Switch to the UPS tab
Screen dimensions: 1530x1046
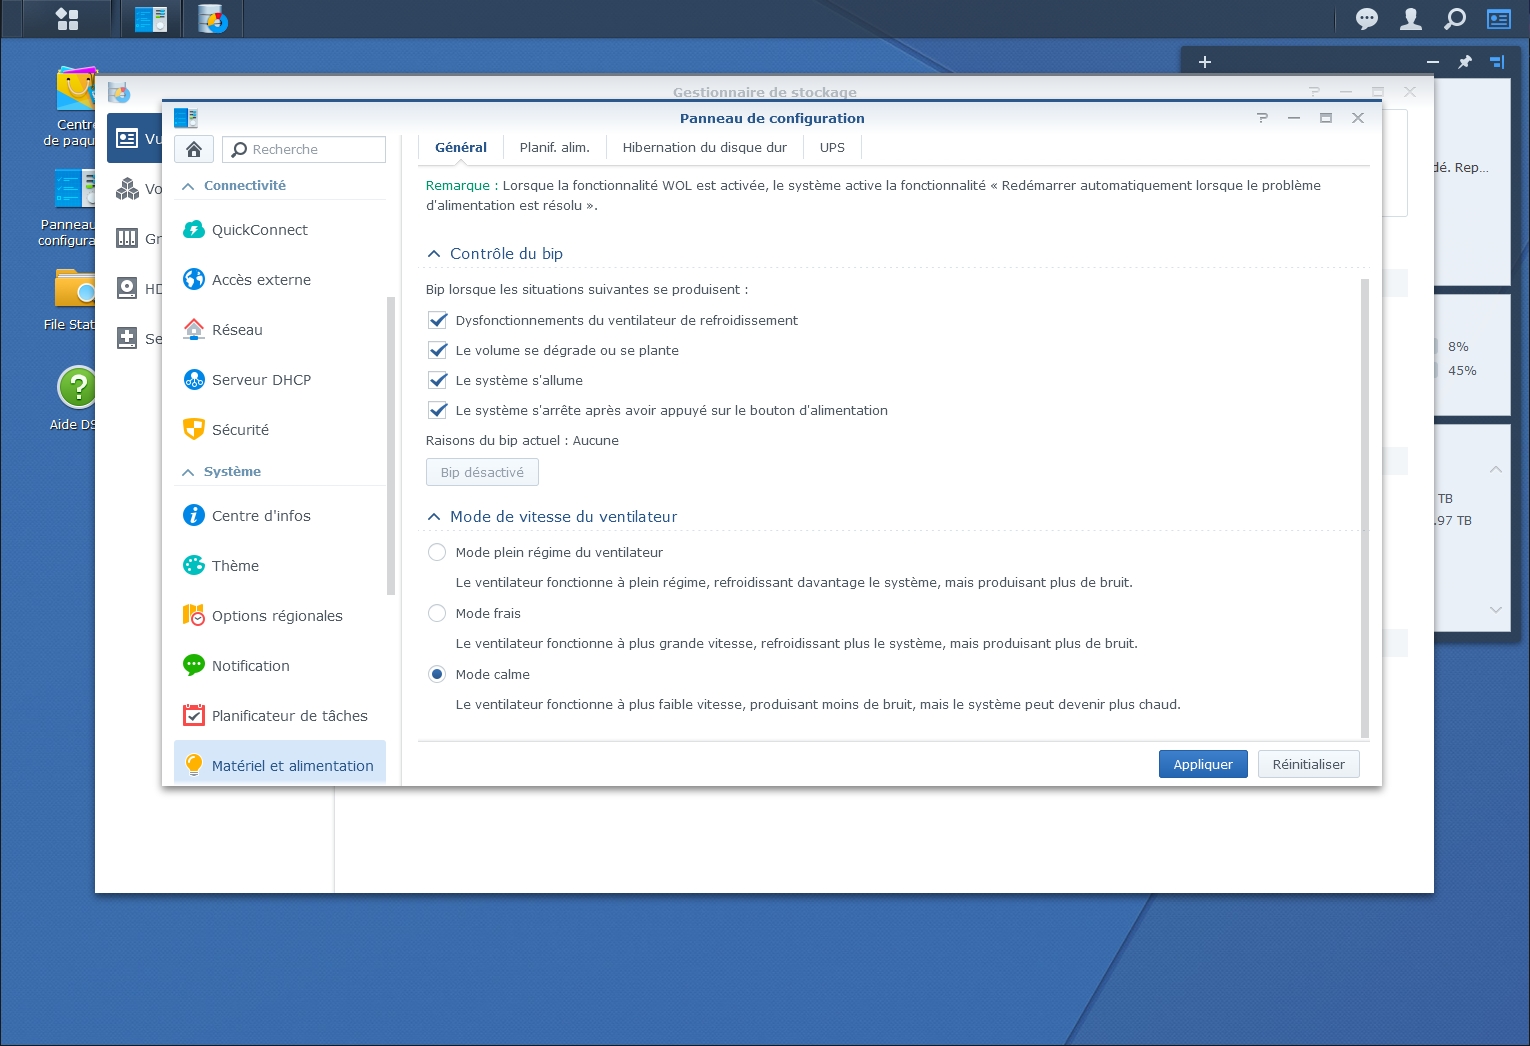tap(832, 148)
